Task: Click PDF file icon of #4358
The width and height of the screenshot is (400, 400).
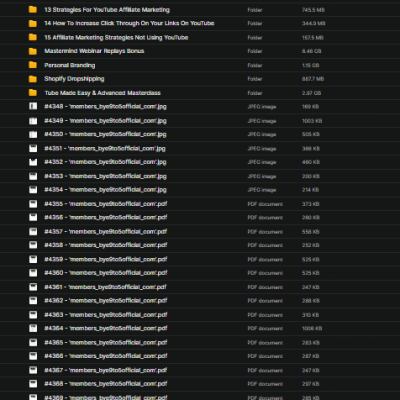Action: tap(33, 245)
